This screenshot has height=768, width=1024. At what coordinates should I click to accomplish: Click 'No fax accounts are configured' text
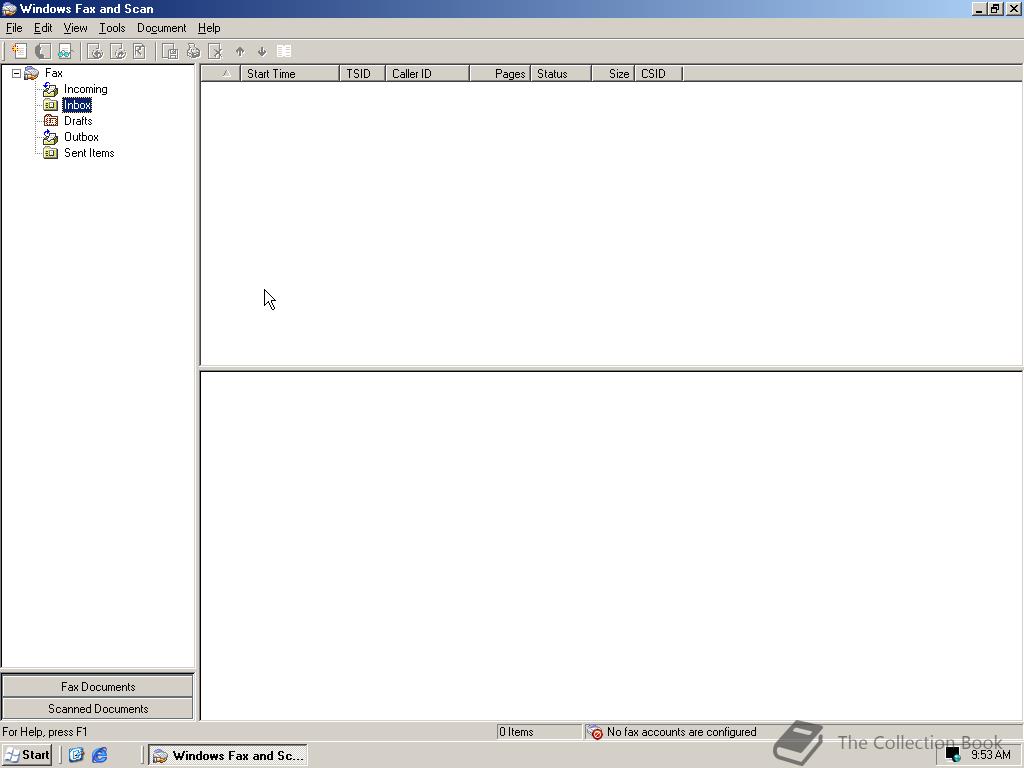(681, 732)
